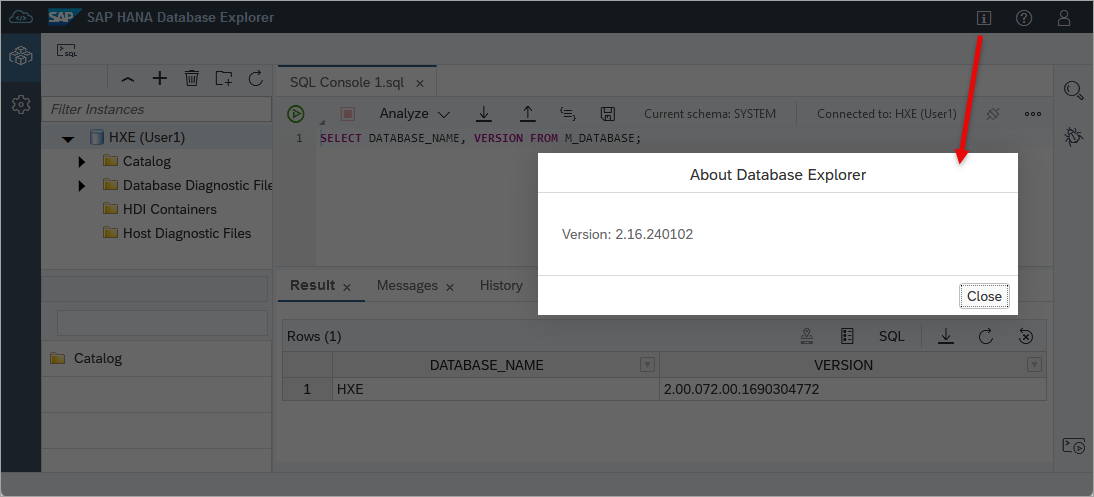Open the three-dot more options menu
Viewport: 1094px width, 497px height.
(x=1033, y=114)
